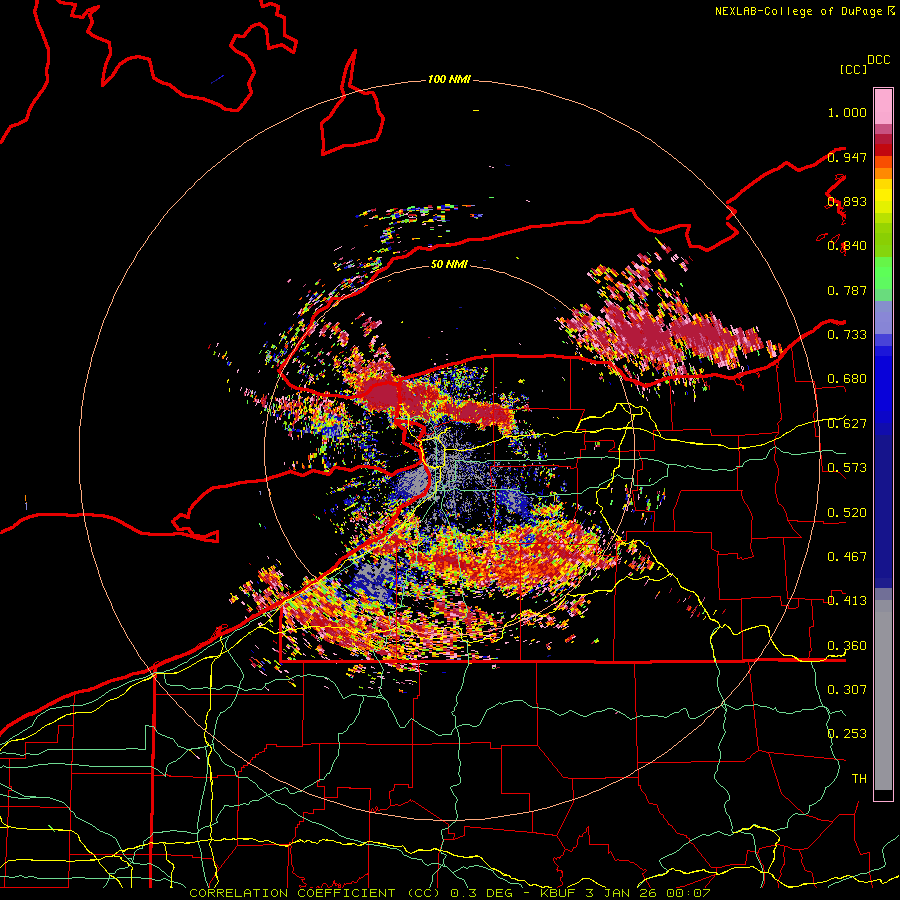Click the 1.000 scale value
Screen dimensions: 900x900
(847, 112)
